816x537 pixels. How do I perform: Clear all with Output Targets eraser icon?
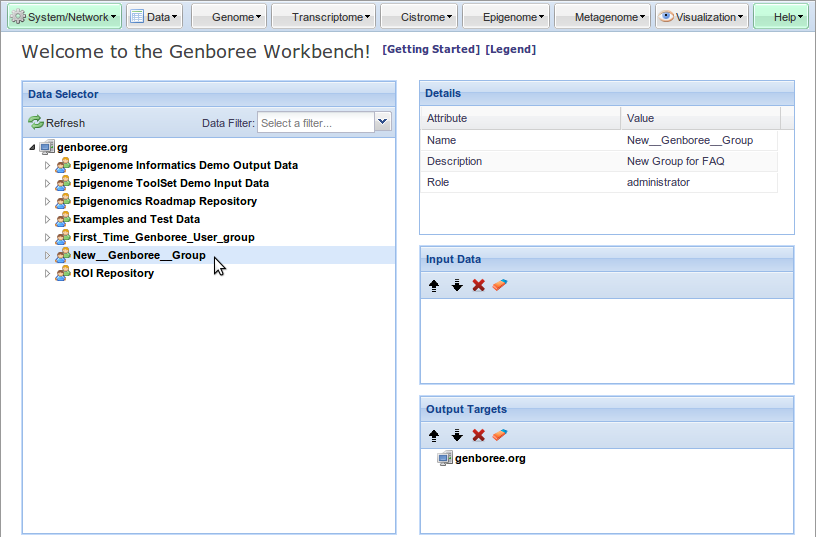click(x=501, y=436)
